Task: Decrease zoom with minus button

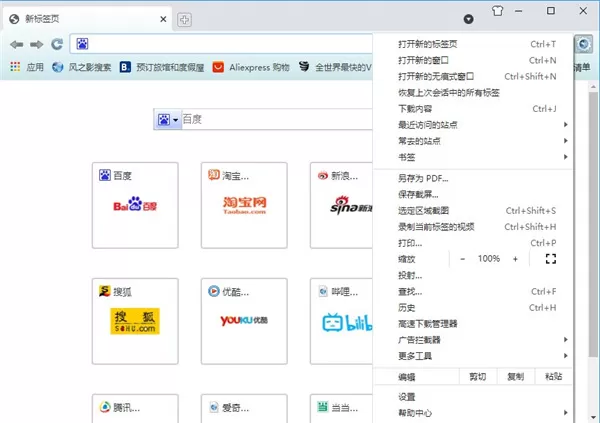Action: [x=462, y=259]
